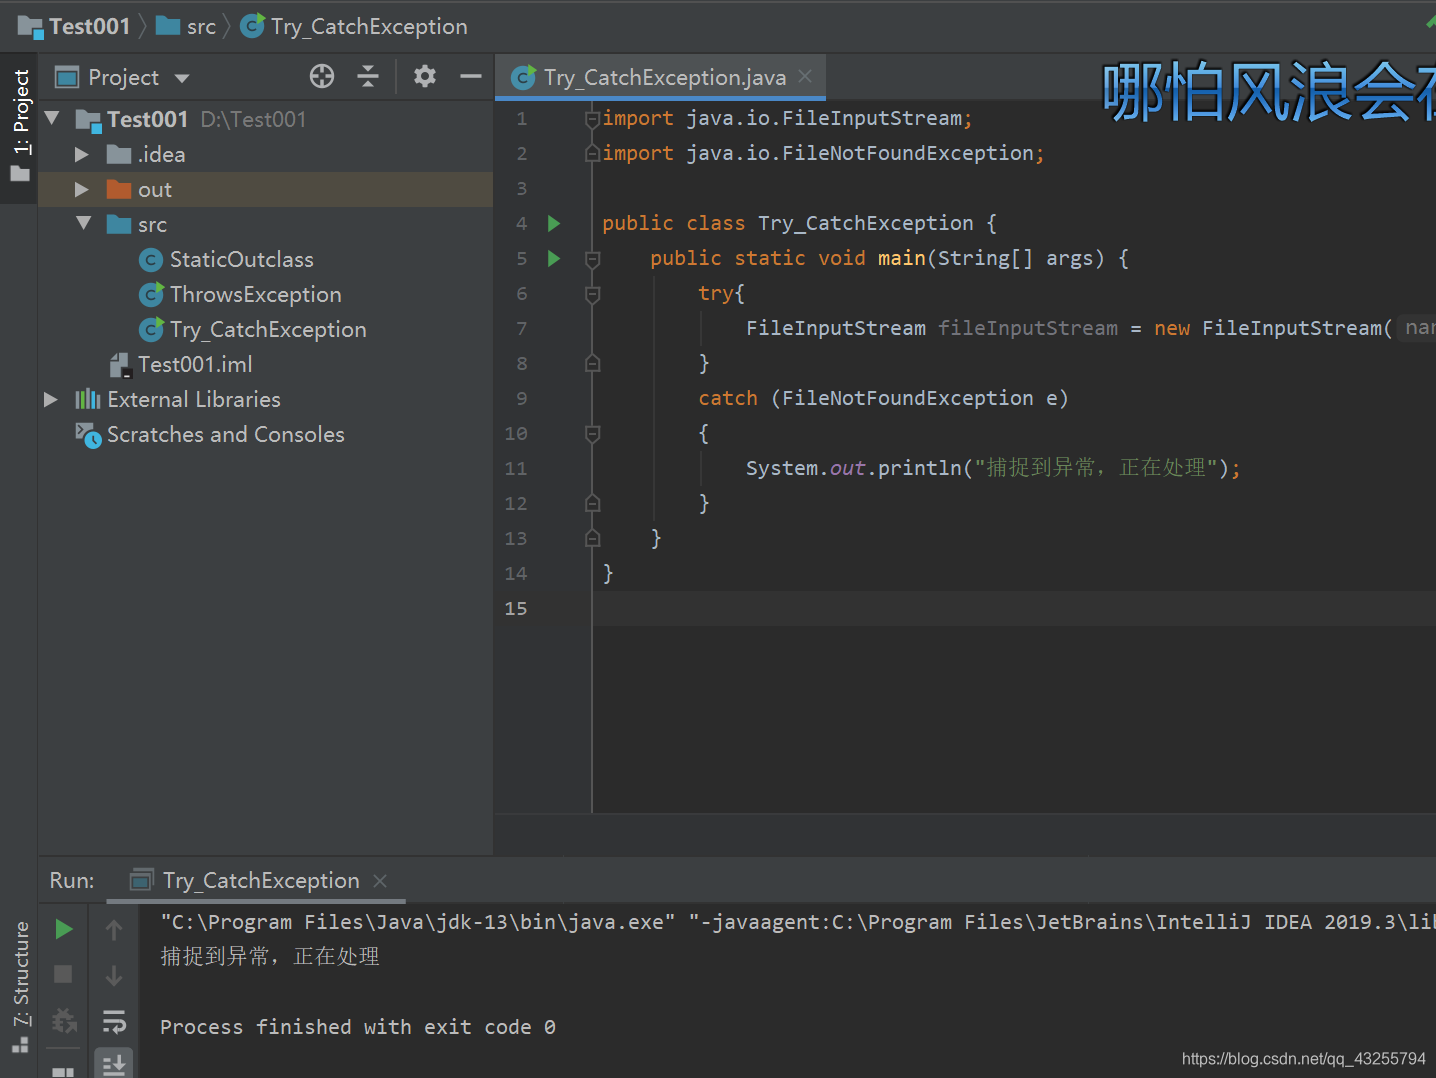The height and width of the screenshot is (1078, 1436).
Task: Click line number 15 in gutter
Action: coord(516,608)
